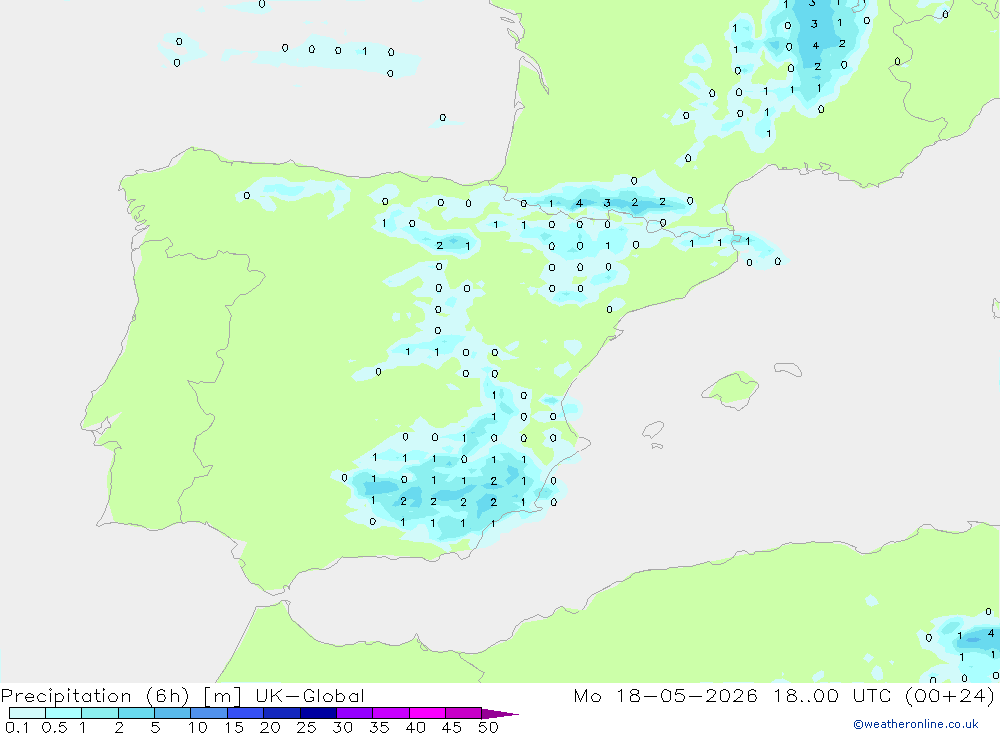Click the legend swatch between 25 and 30
Viewport: 1000px width, 733px height.
pos(318,713)
